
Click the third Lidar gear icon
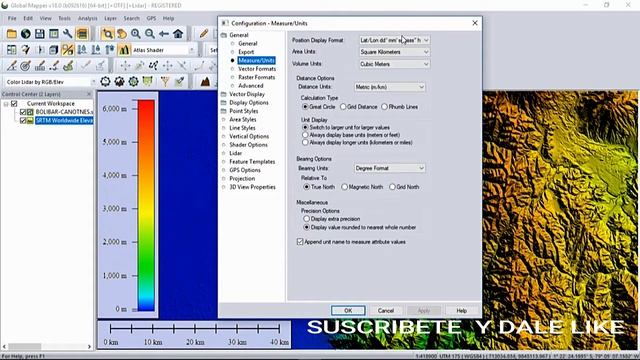(x=133, y=82)
